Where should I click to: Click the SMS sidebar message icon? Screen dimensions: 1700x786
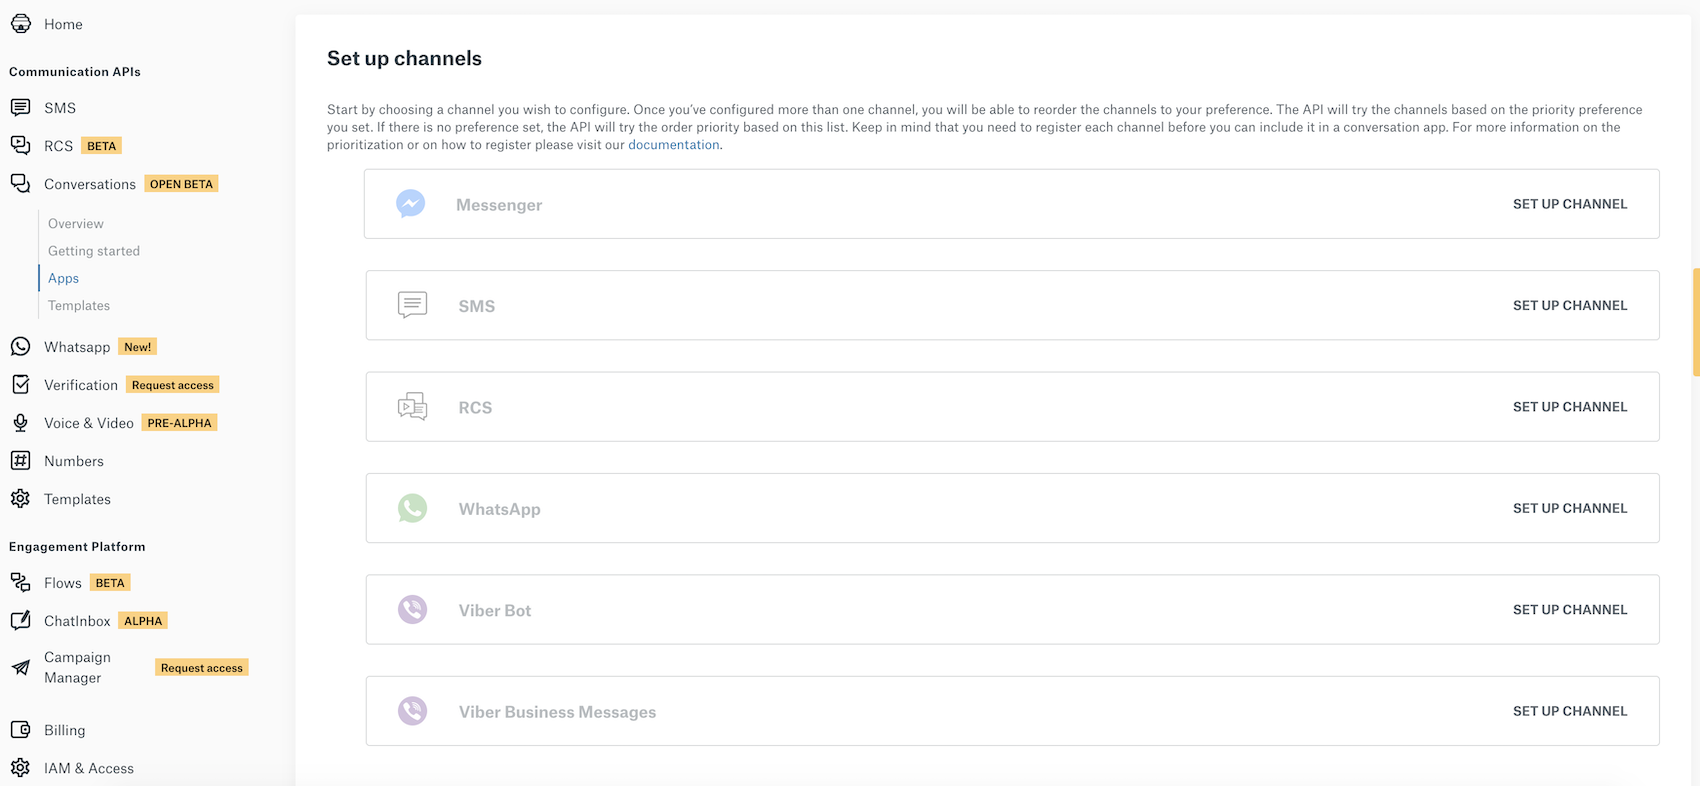[x=20, y=107]
